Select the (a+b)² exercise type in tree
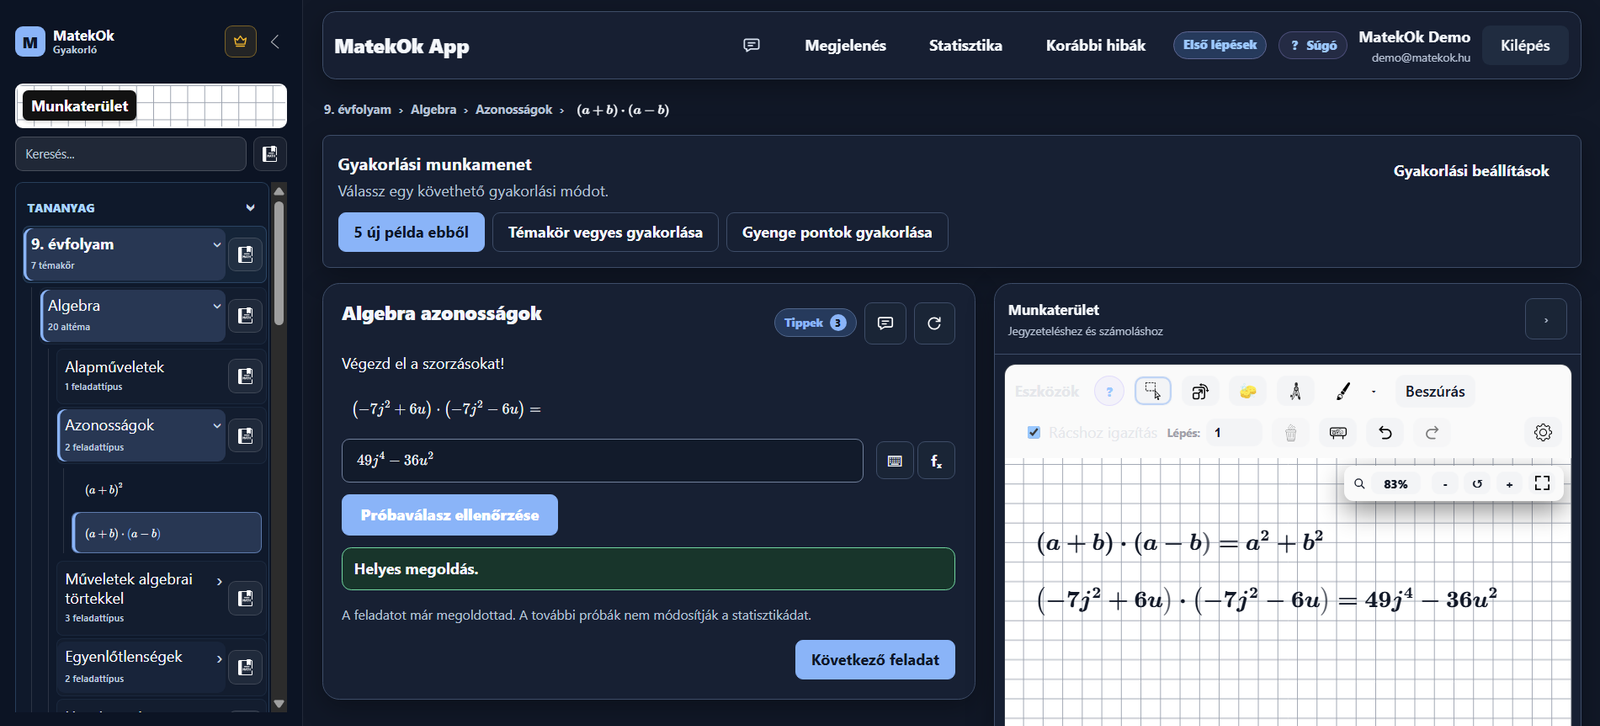The height and width of the screenshot is (726, 1600). coord(167,489)
